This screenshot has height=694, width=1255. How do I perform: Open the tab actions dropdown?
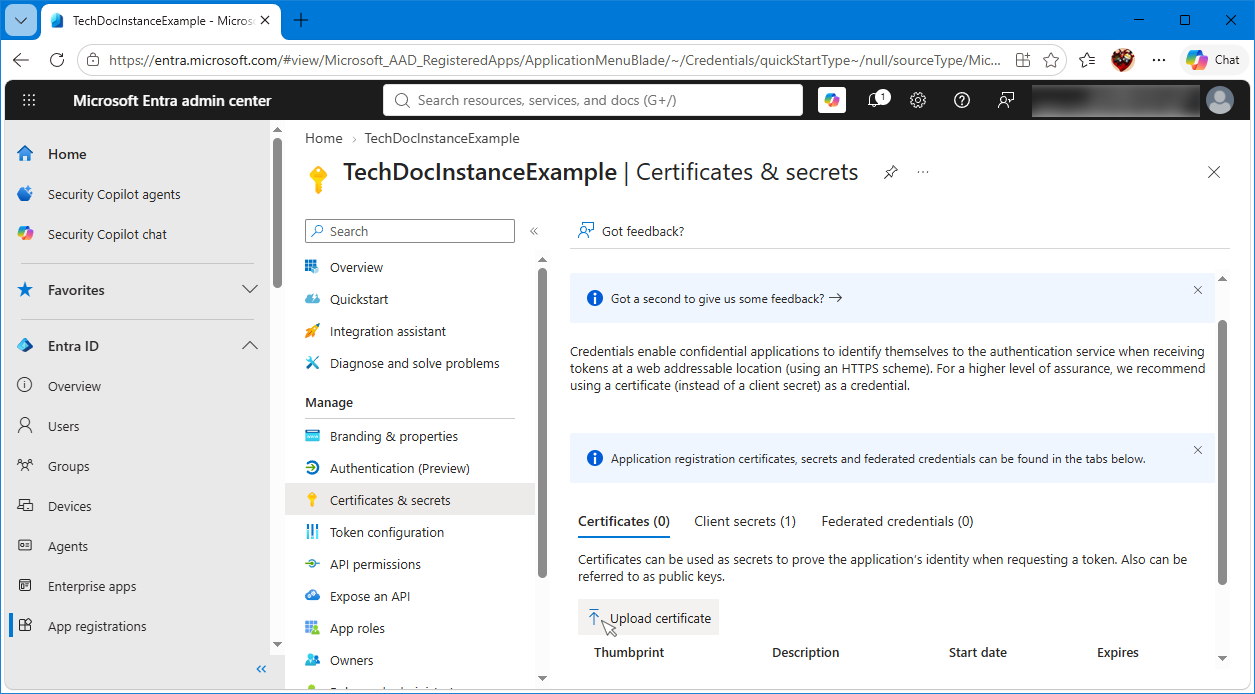[21, 20]
